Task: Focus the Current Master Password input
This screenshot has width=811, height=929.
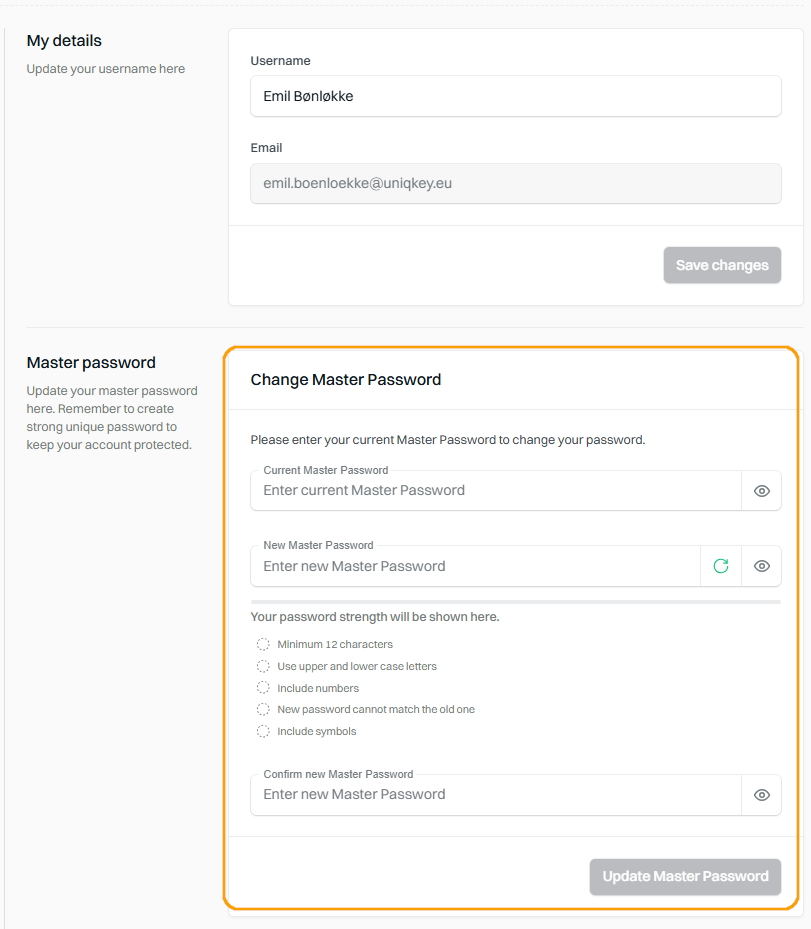Action: click(x=496, y=491)
